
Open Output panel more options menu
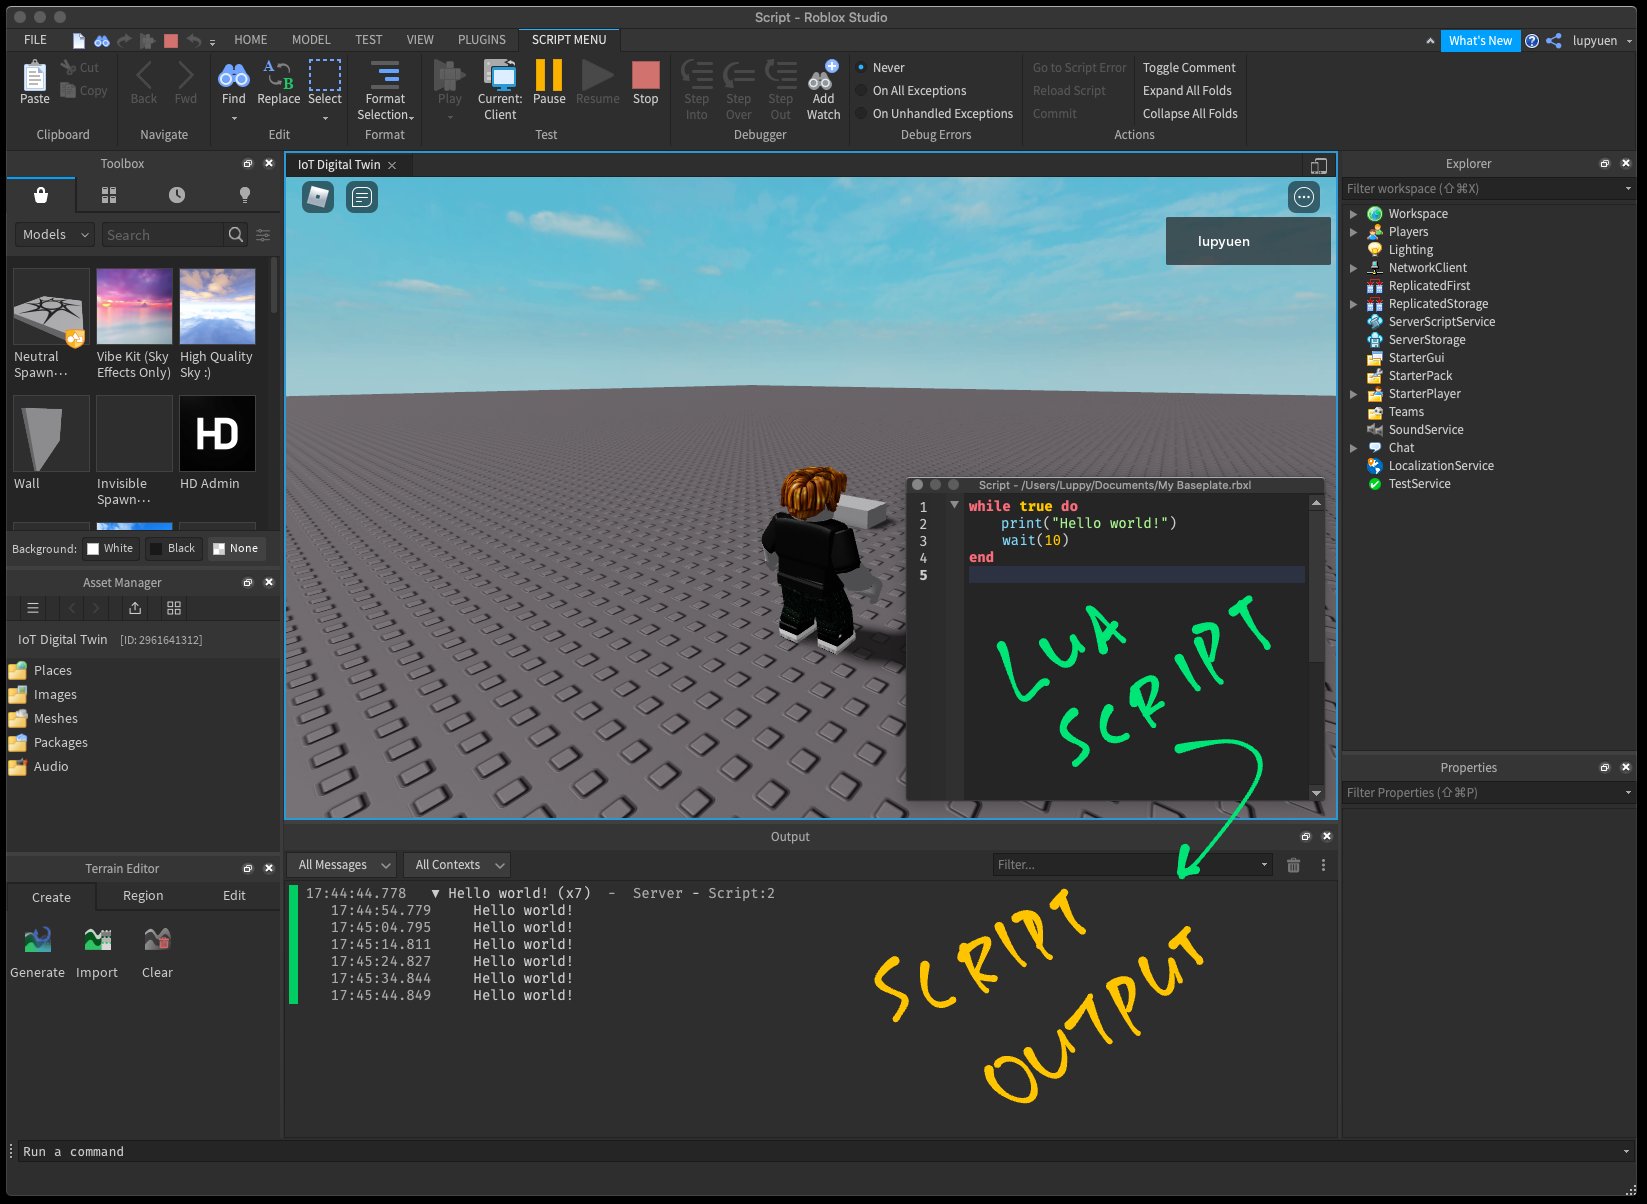[1323, 865]
